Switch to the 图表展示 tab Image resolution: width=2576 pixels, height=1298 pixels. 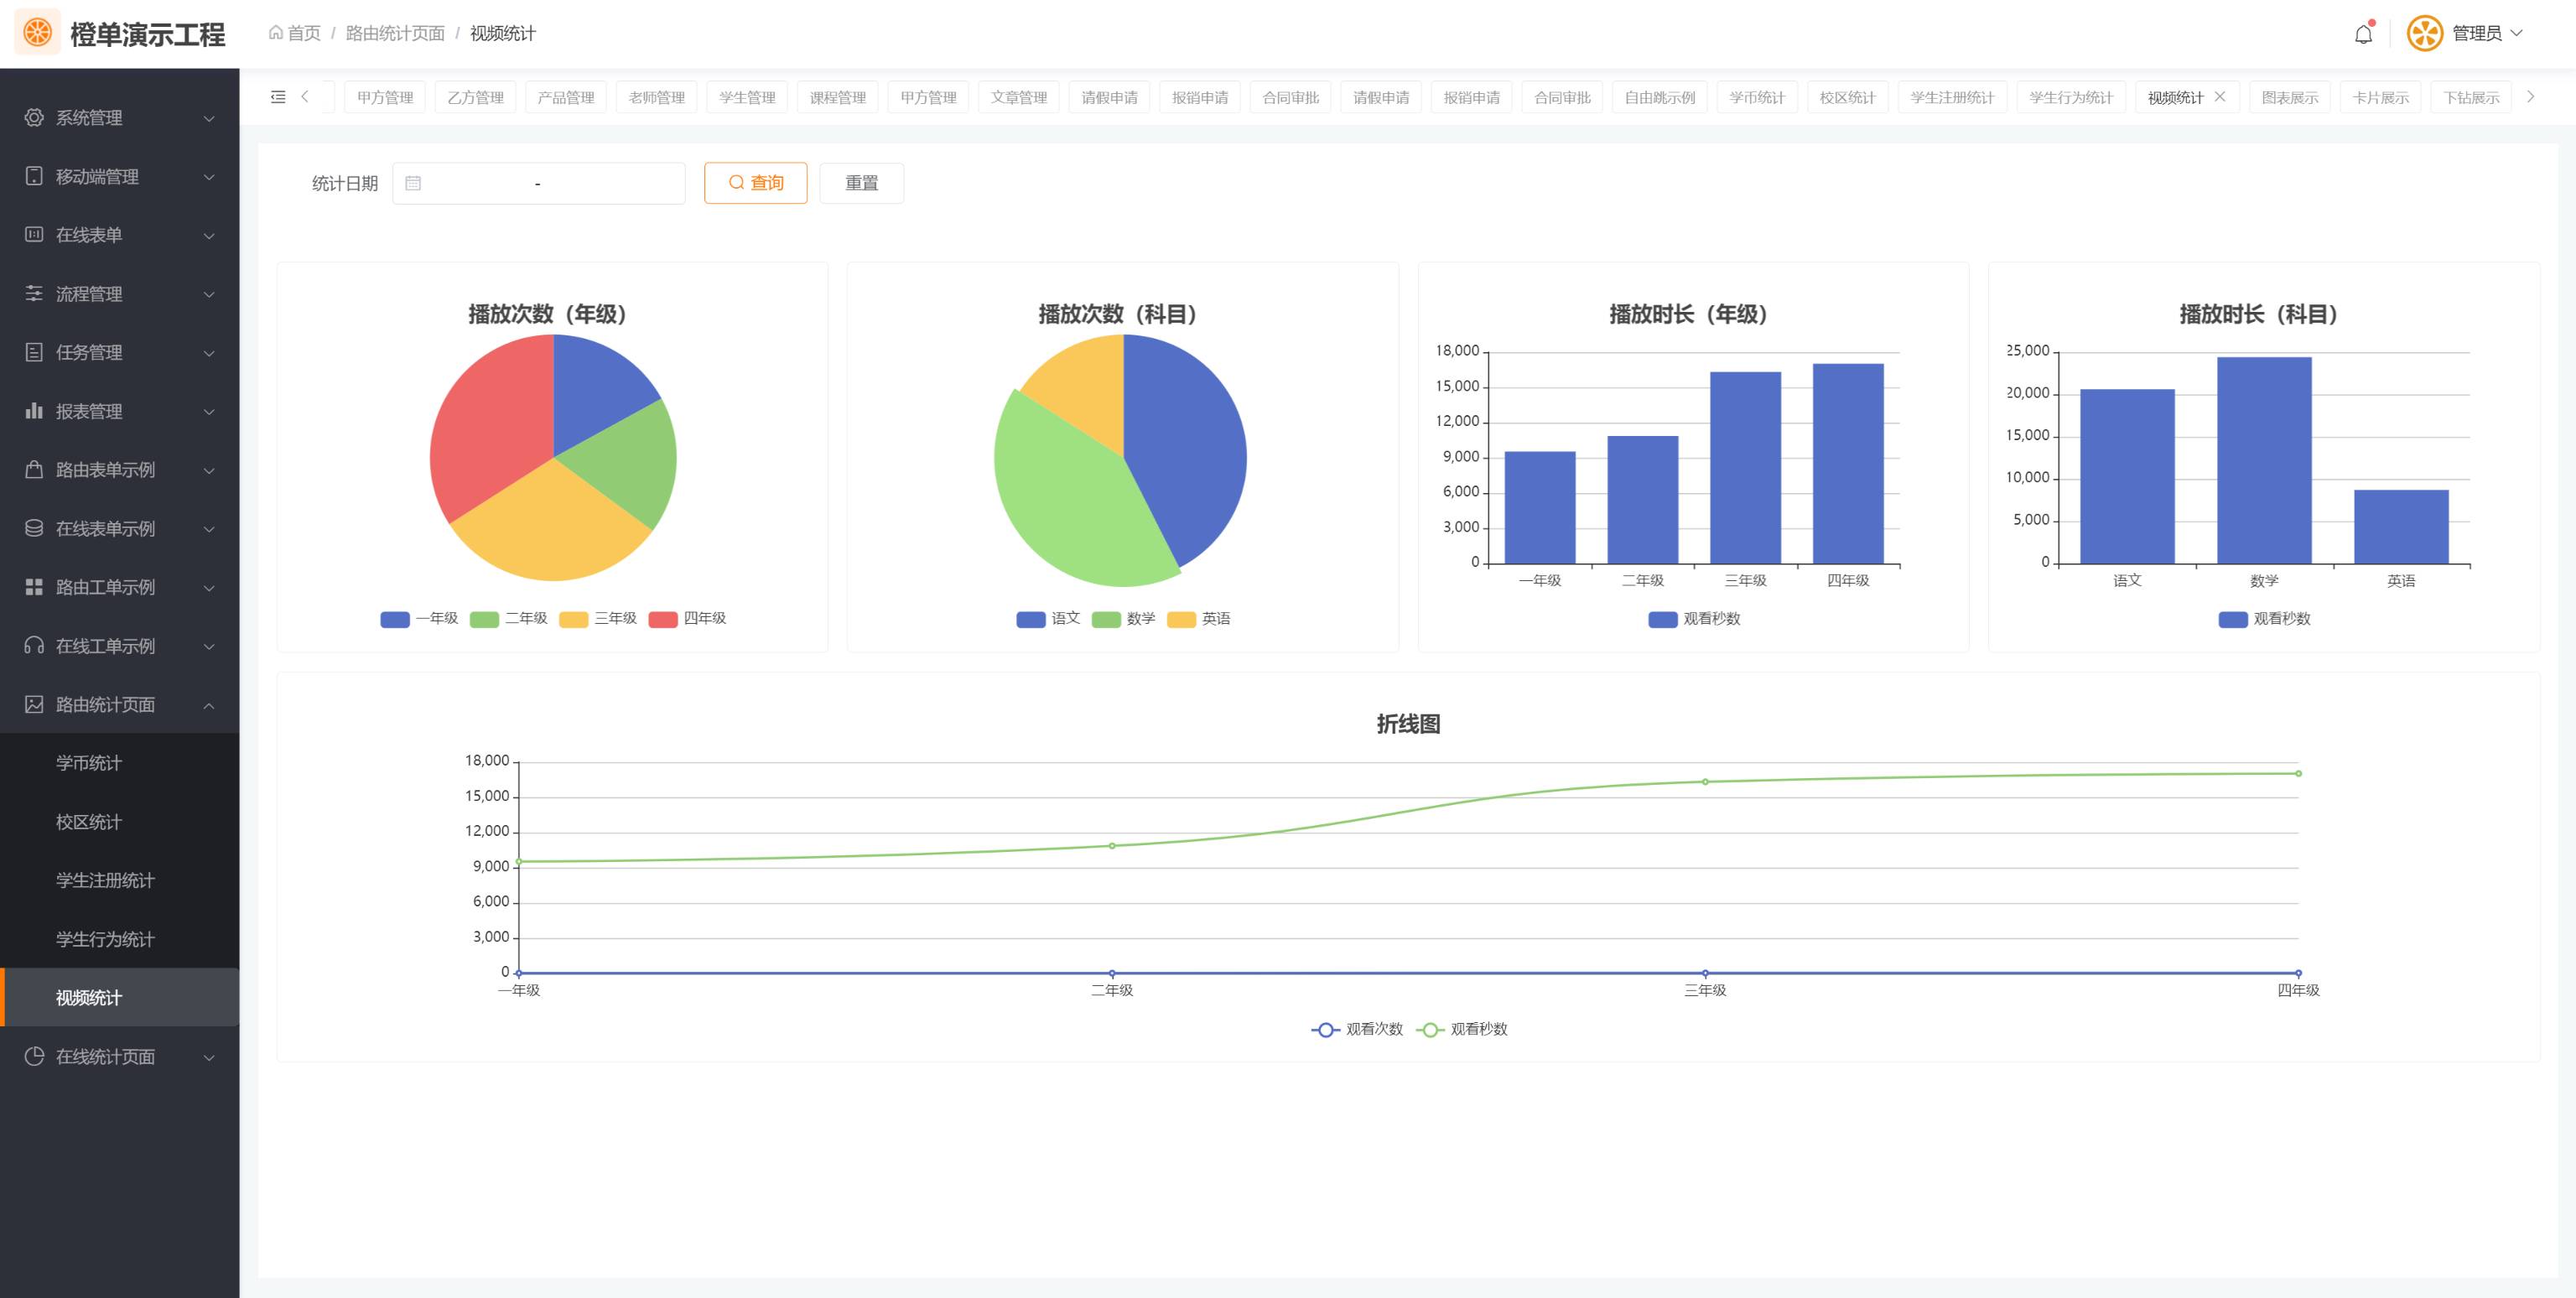[x=2289, y=97]
